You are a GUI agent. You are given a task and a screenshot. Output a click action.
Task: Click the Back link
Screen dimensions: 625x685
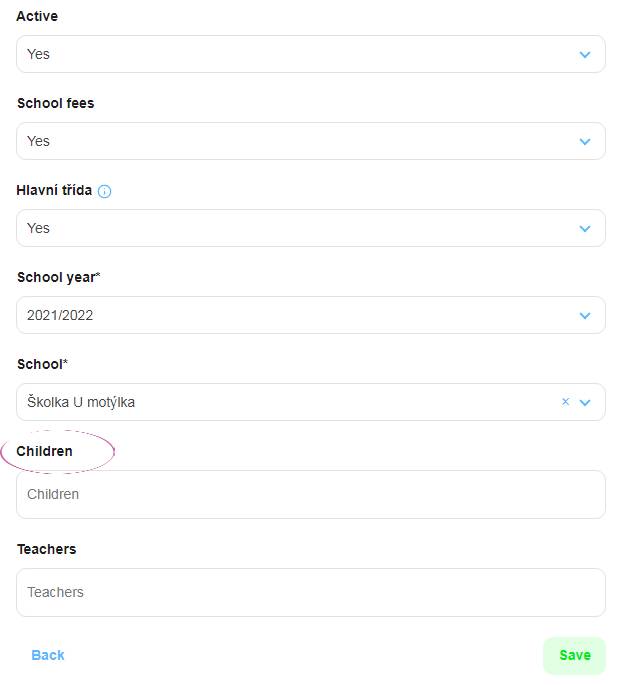[48, 655]
